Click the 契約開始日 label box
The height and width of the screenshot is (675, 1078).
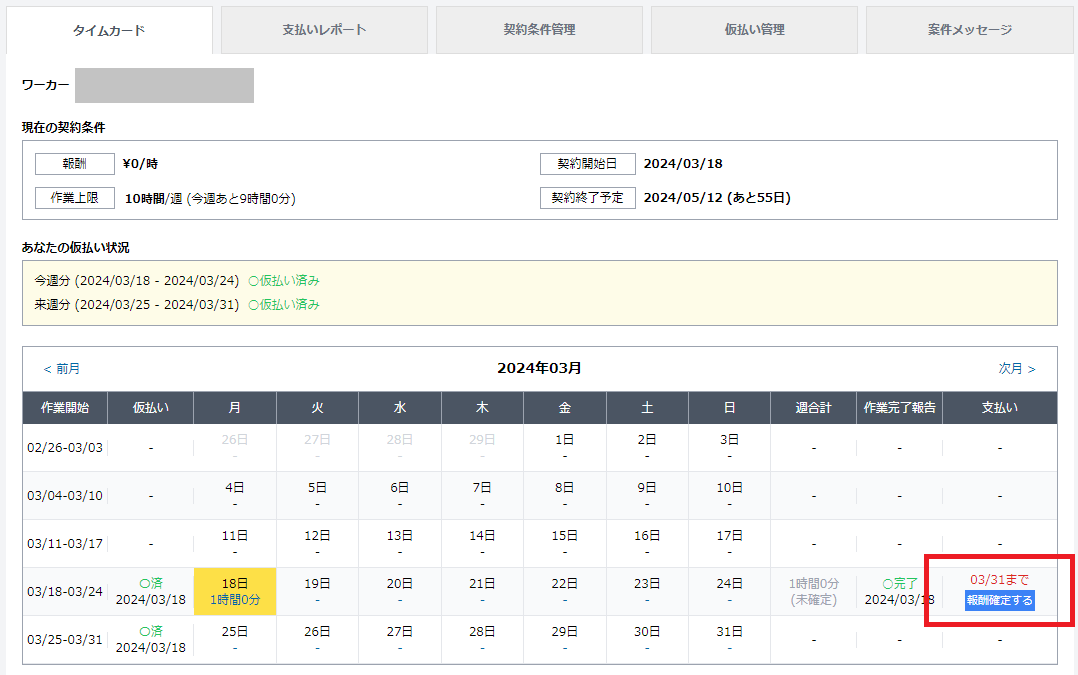click(587, 164)
